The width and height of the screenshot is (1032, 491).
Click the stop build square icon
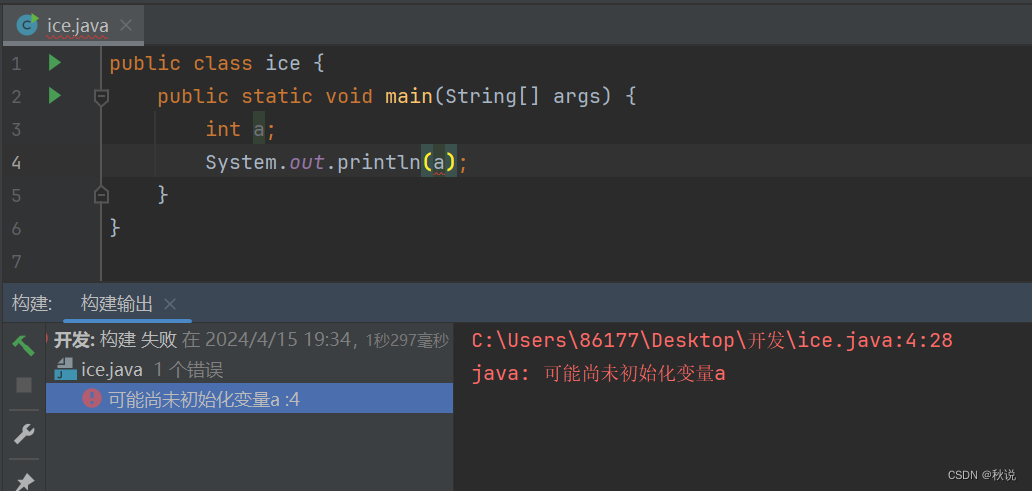coord(24,385)
